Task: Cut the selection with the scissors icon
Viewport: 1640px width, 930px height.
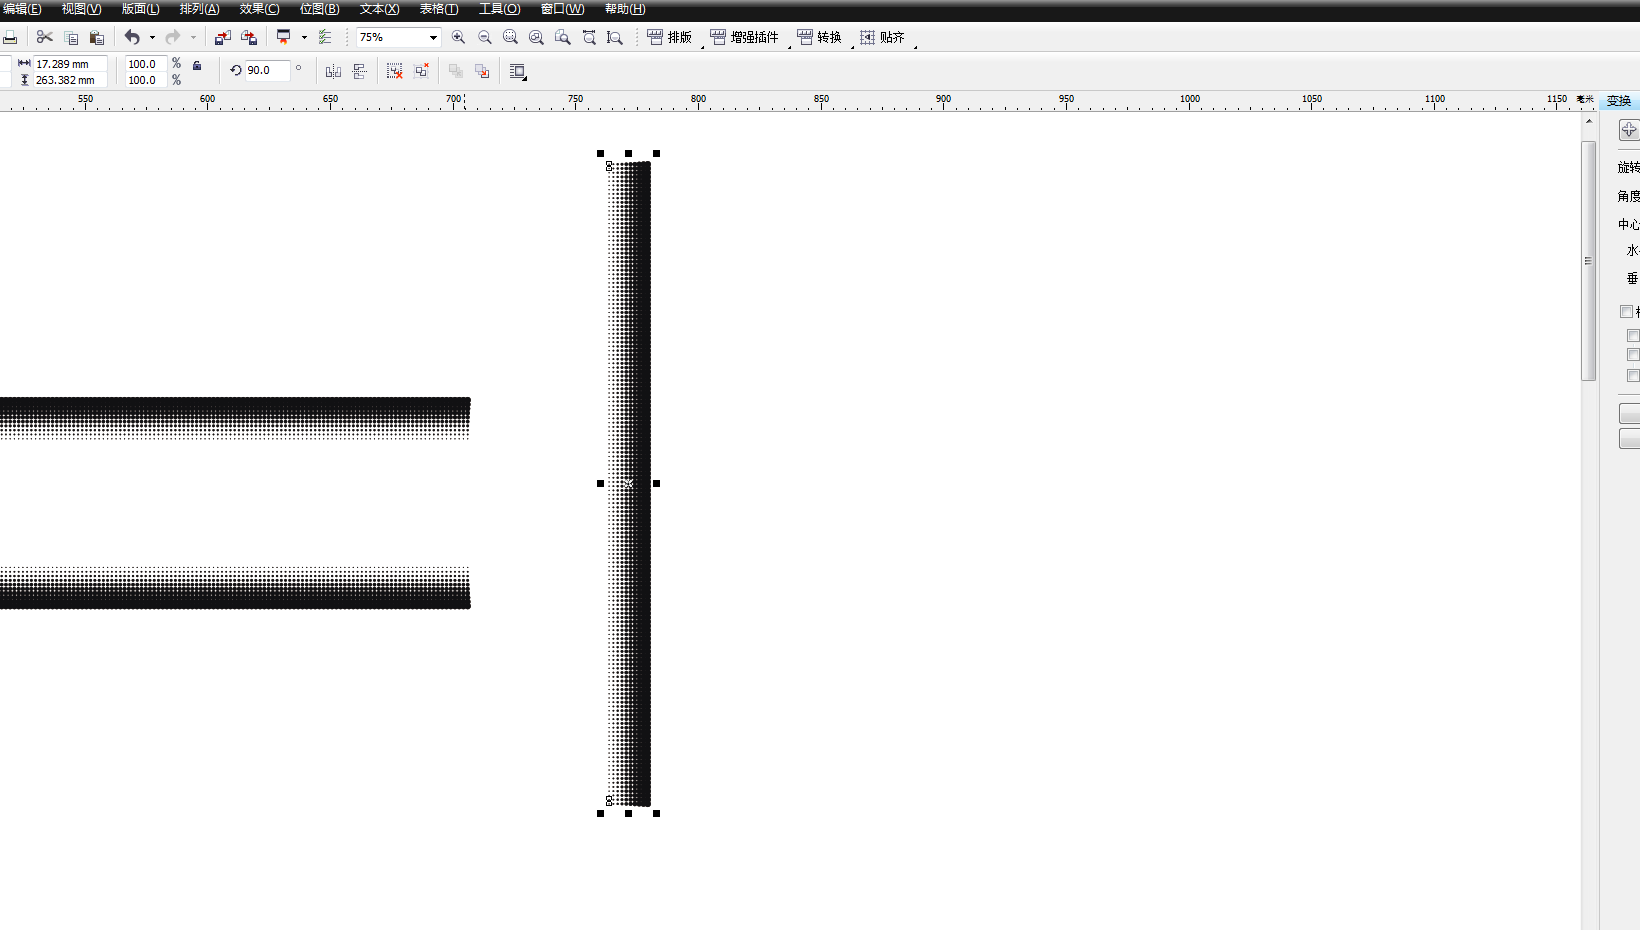Action: [x=44, y=37]
